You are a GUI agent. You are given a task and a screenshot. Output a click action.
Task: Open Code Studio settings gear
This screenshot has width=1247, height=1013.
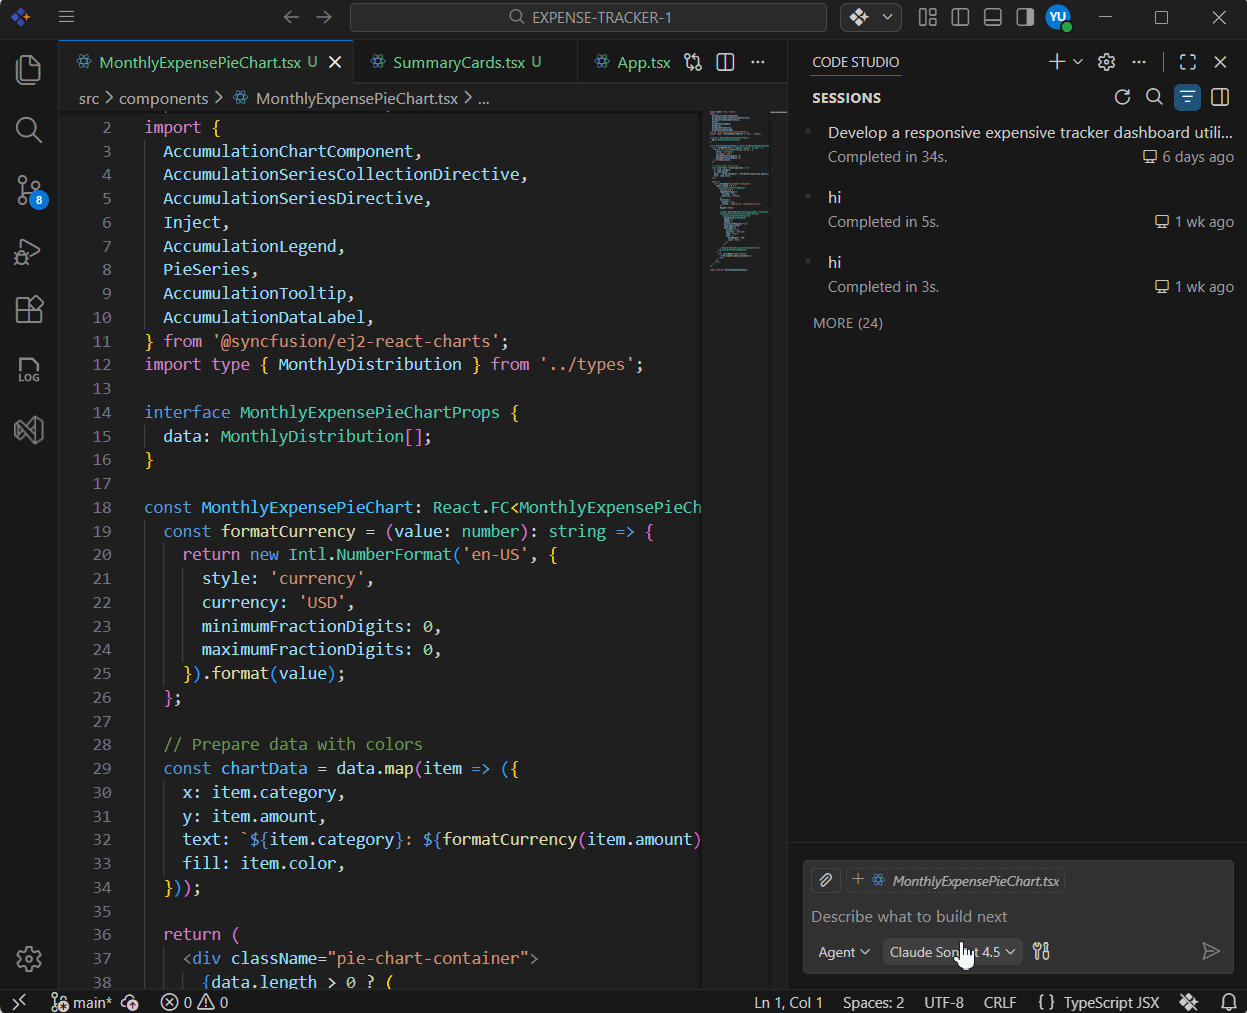(x=1106, y=62)
